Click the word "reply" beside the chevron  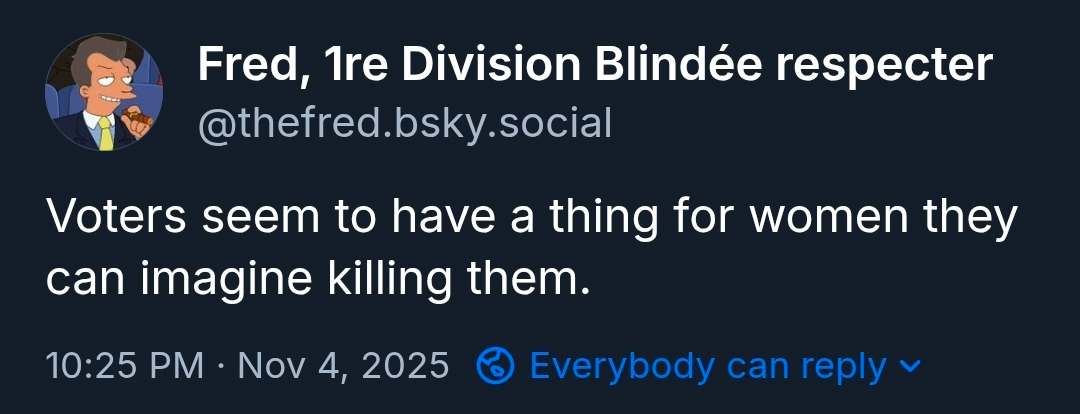841,366
